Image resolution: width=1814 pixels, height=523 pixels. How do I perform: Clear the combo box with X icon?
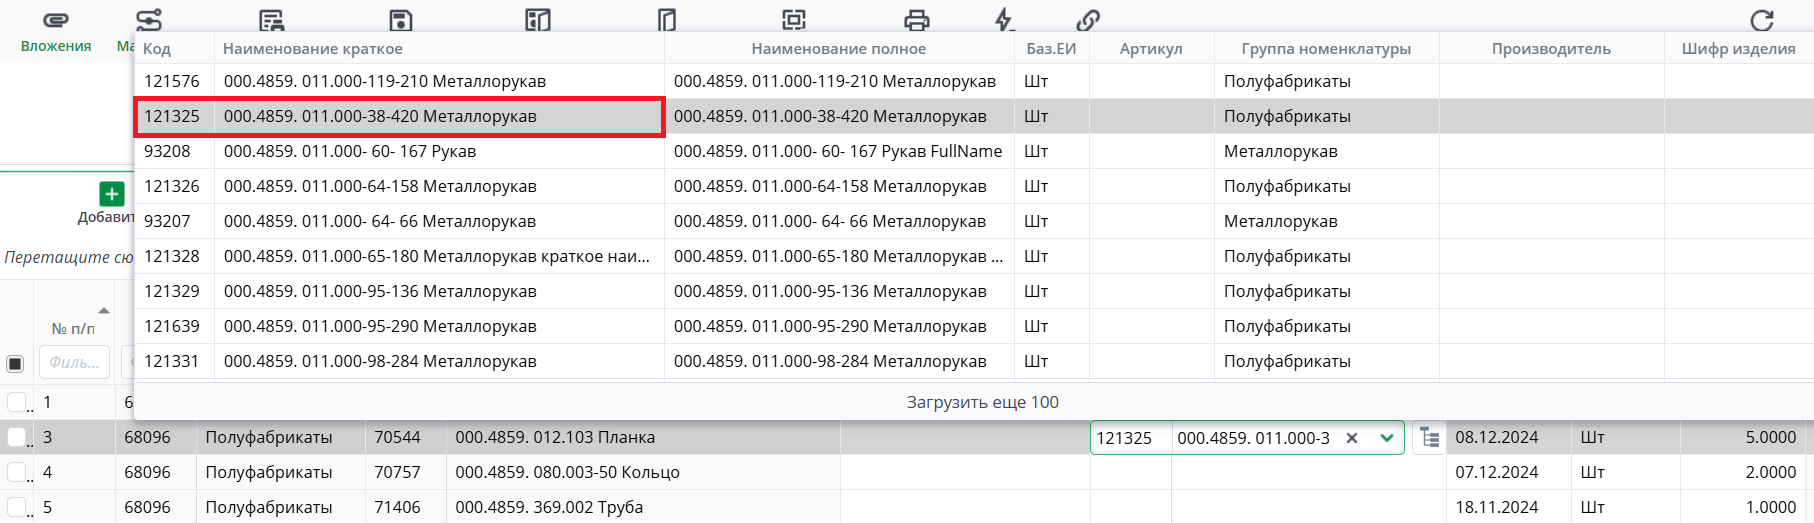pyautogui.click(x=1352, y=438)
